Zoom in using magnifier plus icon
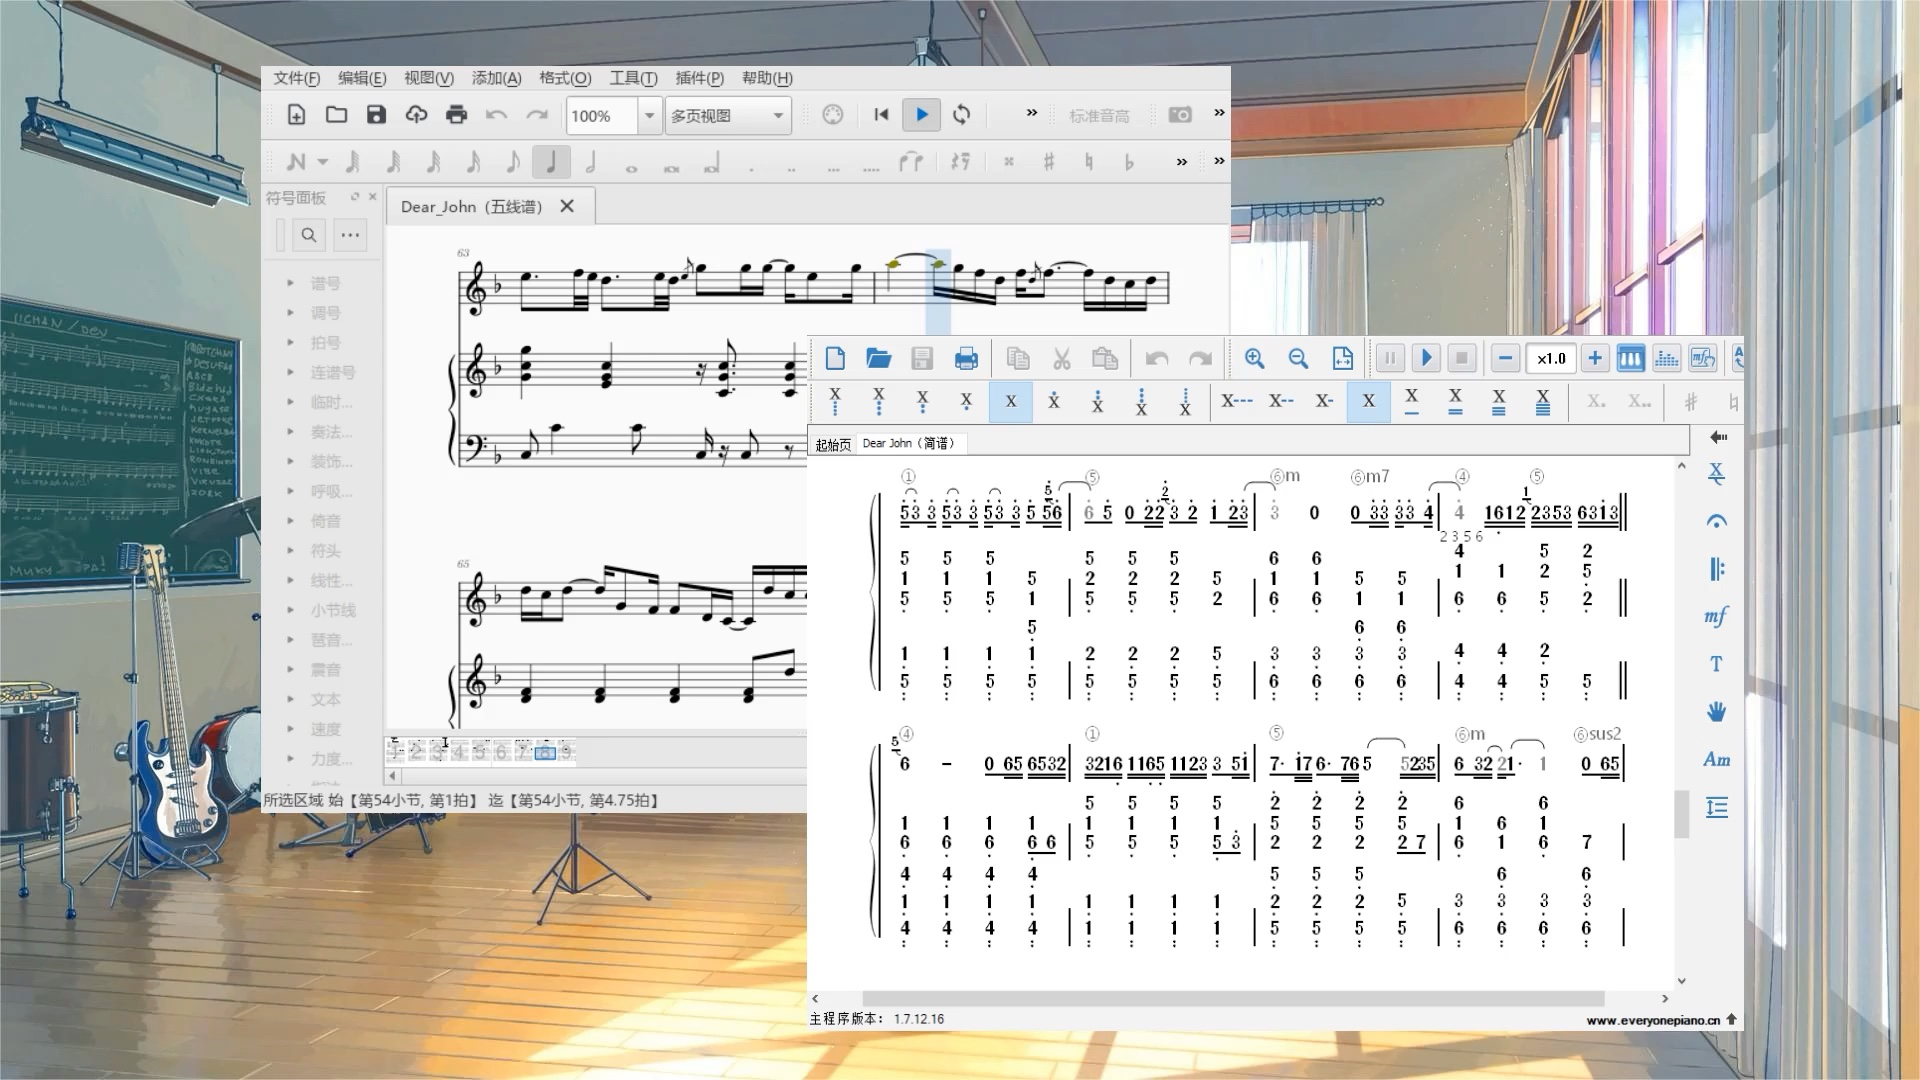The image size is (1920, 1080). pos(1254,358)
